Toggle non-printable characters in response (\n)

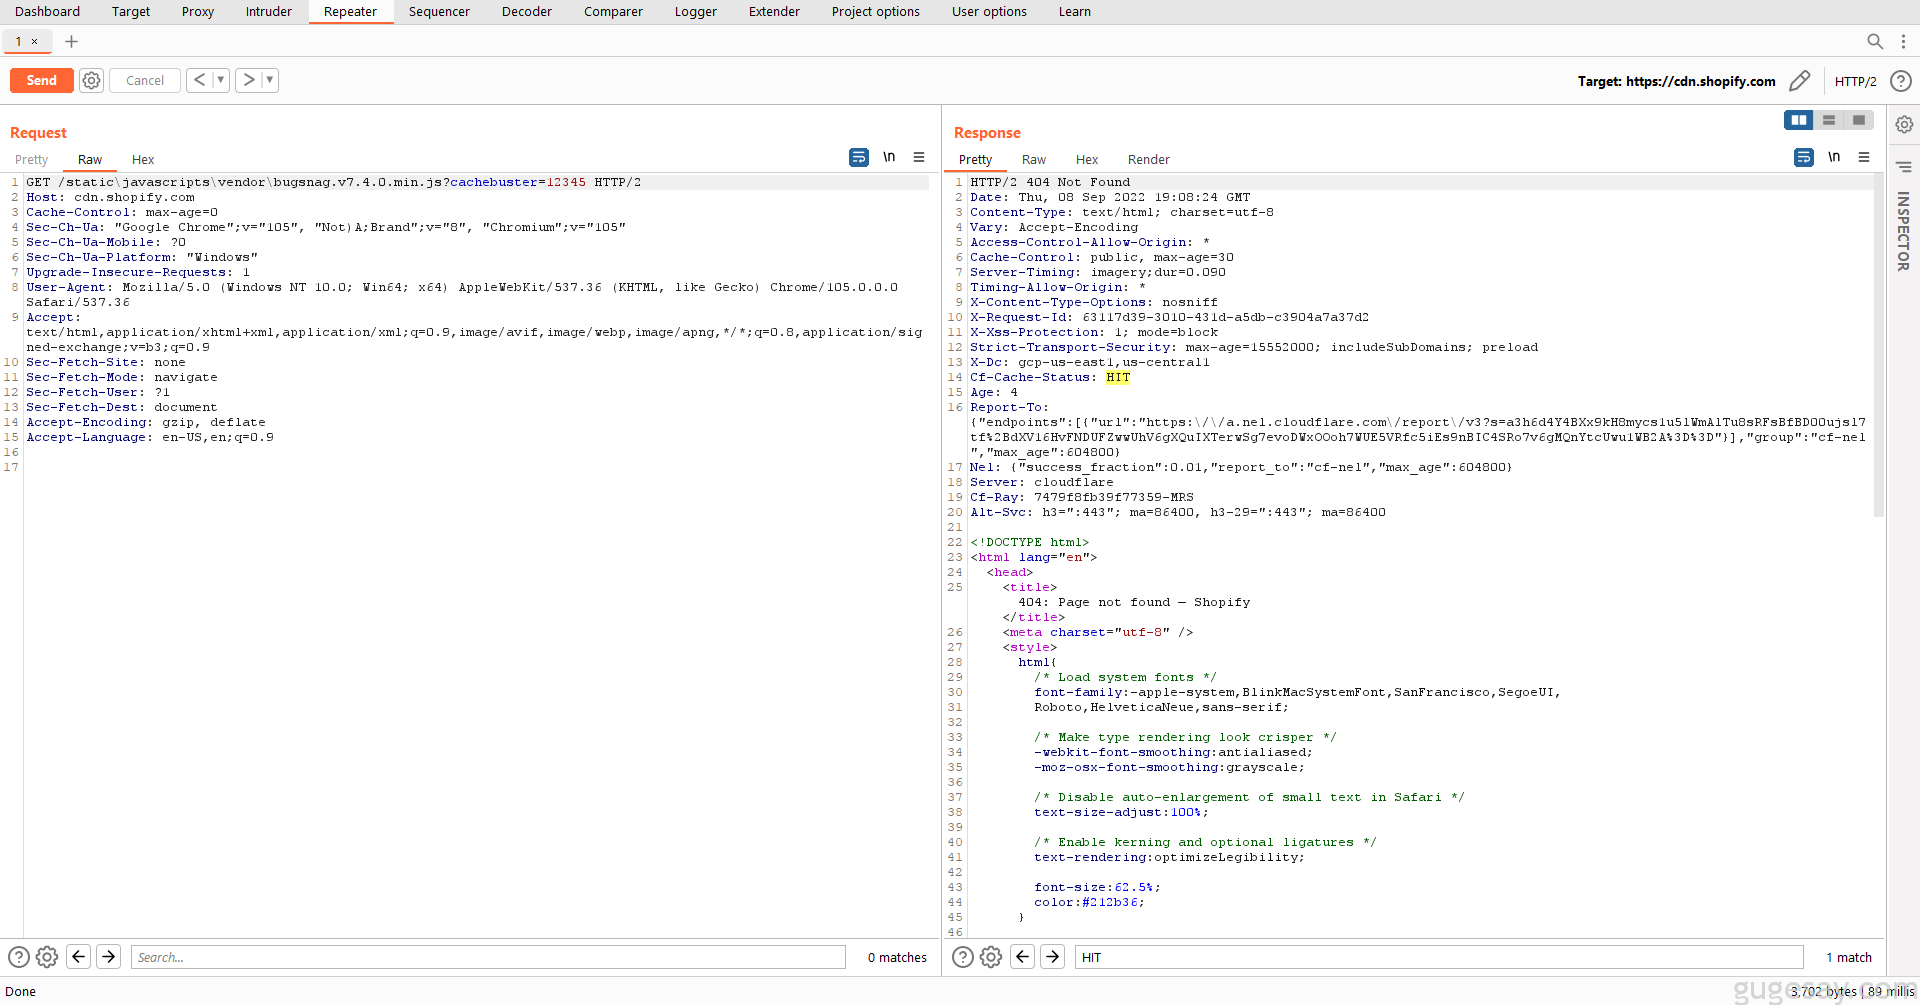[x=1834, y=157]
